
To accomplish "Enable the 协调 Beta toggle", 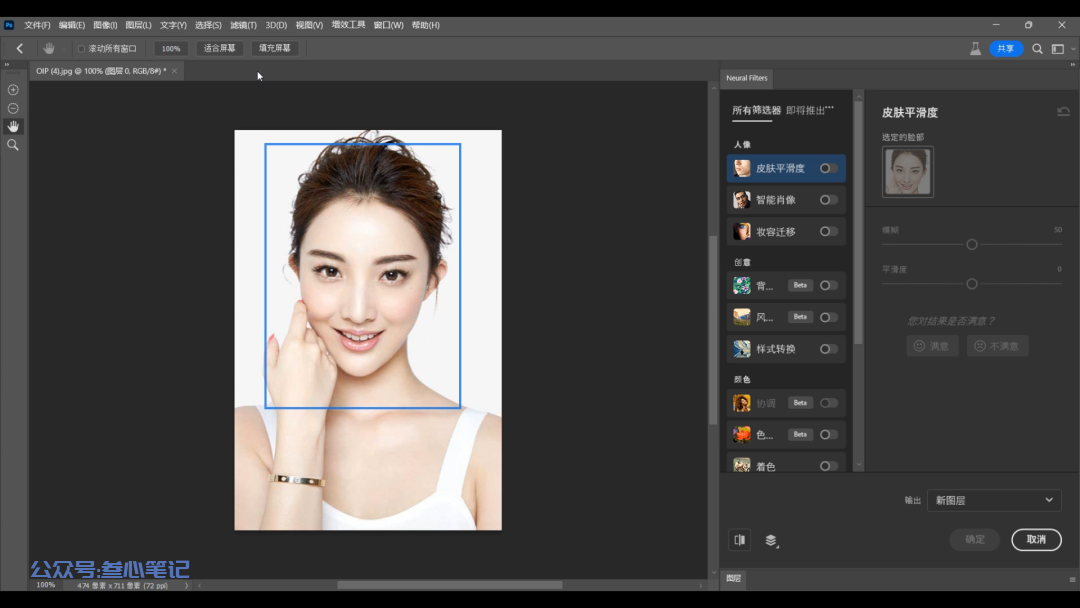I will tap(829, 403).
